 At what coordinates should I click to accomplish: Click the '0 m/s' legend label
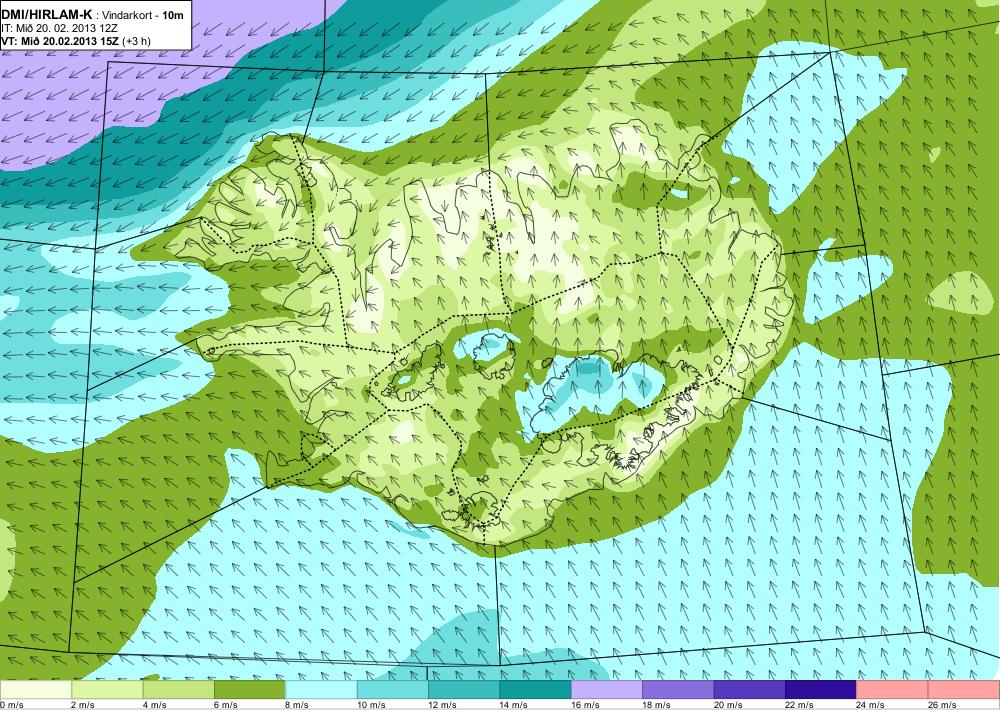pyautogui.click(x=12, y=705)
